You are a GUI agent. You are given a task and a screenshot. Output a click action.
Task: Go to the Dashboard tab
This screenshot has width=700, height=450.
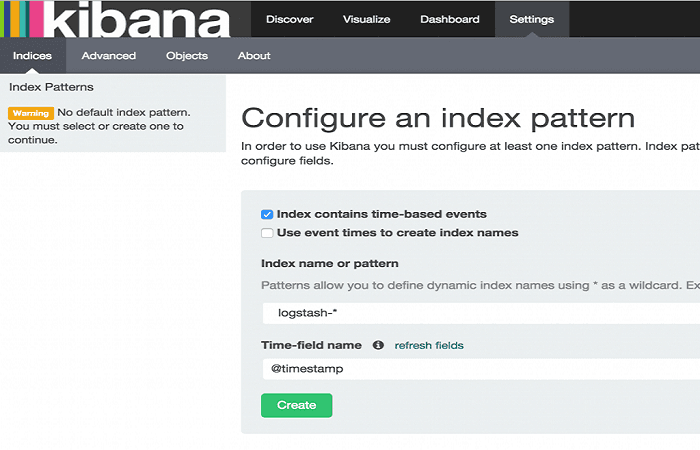[x=449, y=19]
